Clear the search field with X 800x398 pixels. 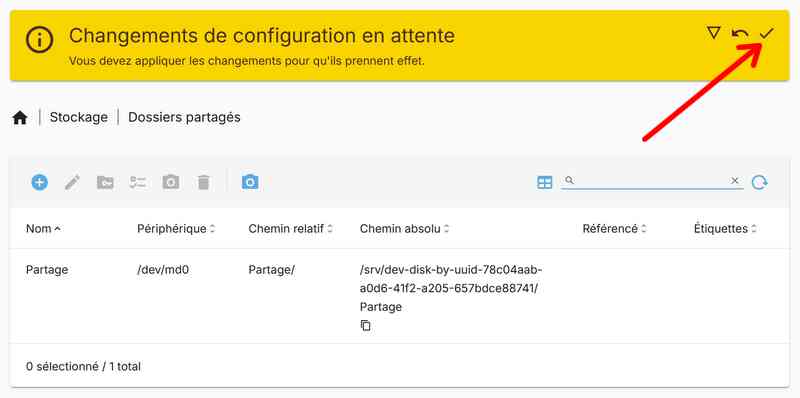coord(735,181)
